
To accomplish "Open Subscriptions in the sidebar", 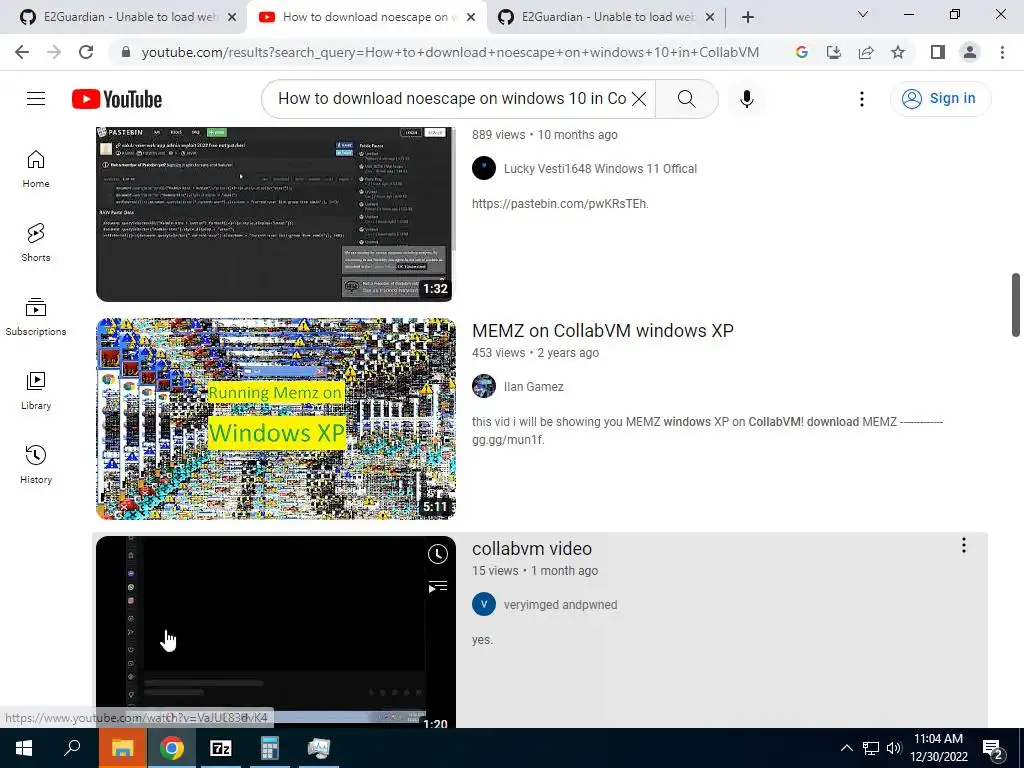I will 36,317.
